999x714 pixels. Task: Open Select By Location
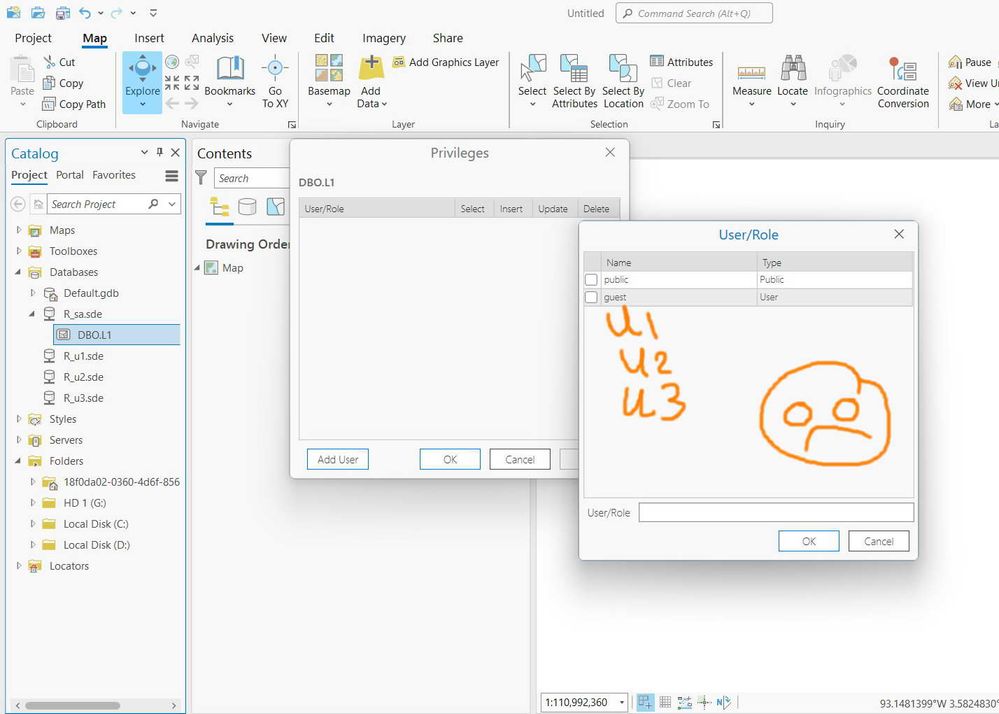623,82
